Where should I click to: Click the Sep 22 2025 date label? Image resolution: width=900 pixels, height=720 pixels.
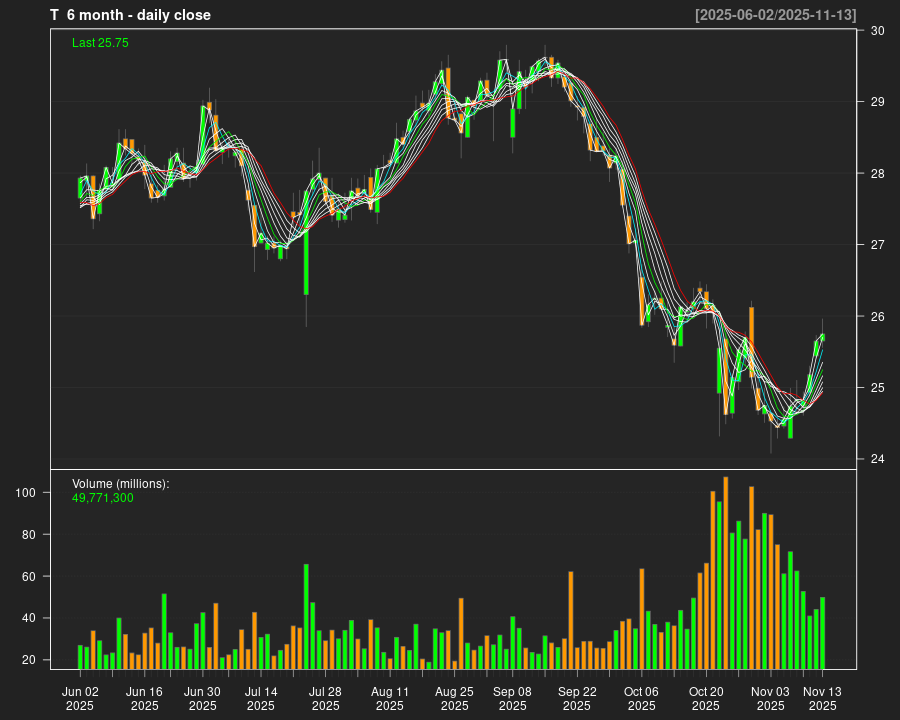[x=577, y=698]
